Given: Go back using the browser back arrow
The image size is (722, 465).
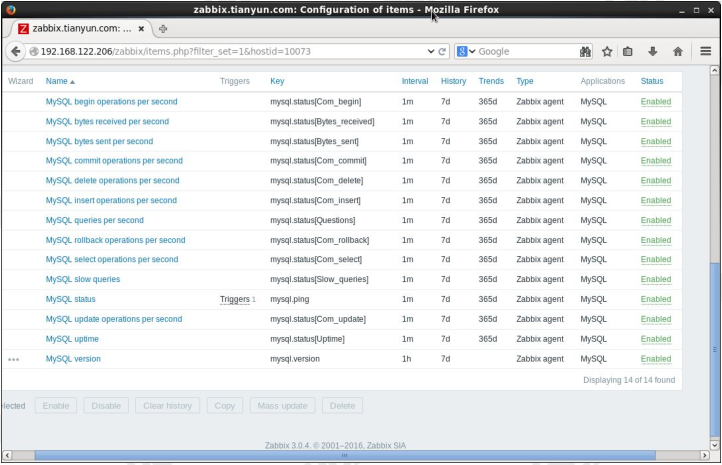Looking at the screenshot, I should click(x=16, y=51).
